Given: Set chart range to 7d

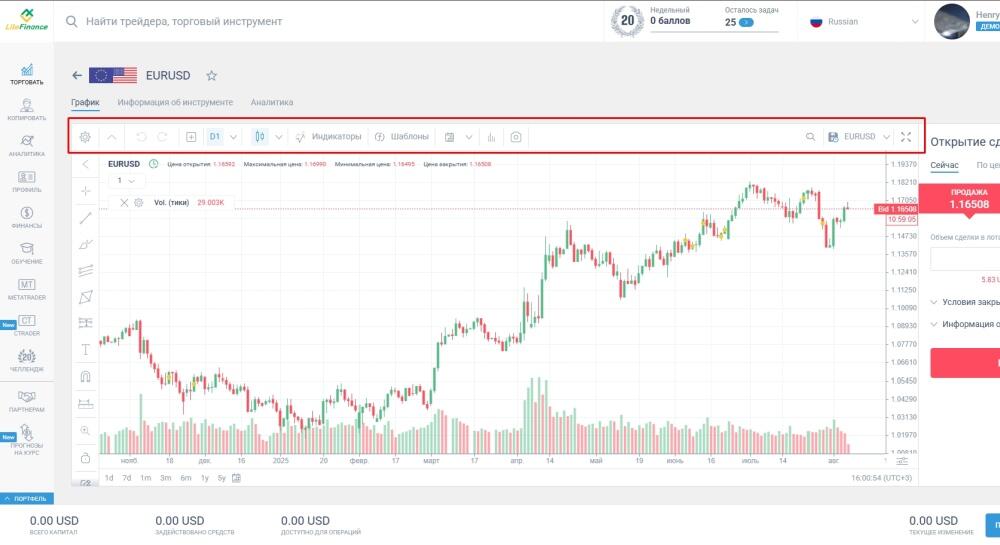Looking at the screenshot, I should click(126, 478).
